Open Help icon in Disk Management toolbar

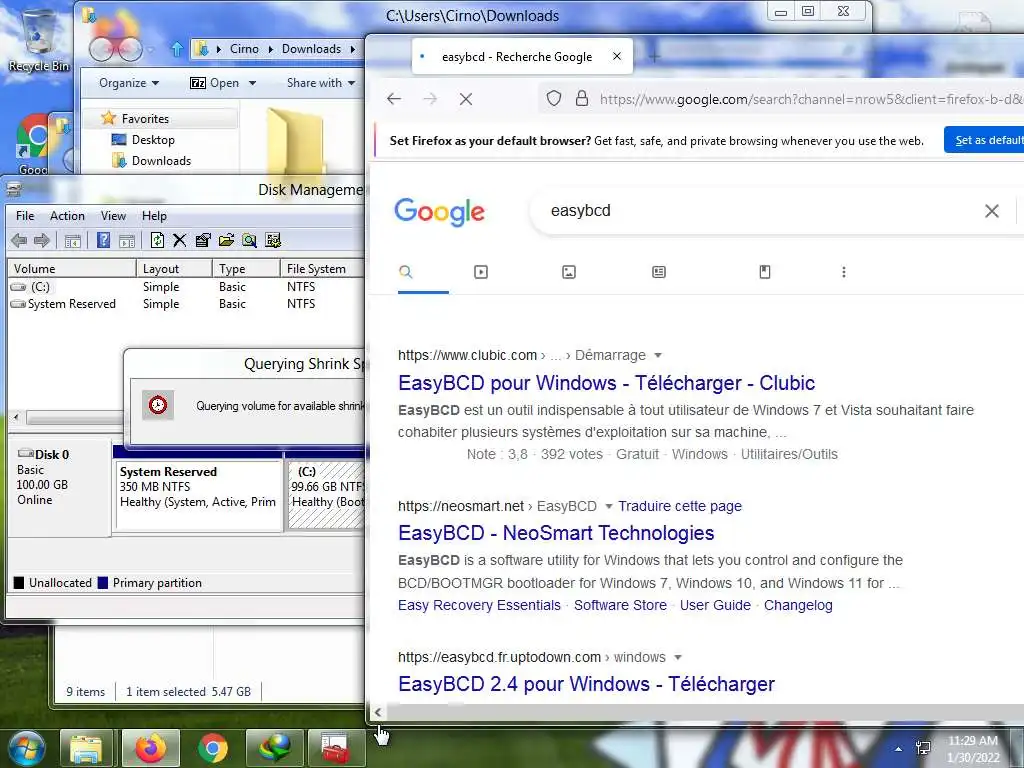click(103, 240)
